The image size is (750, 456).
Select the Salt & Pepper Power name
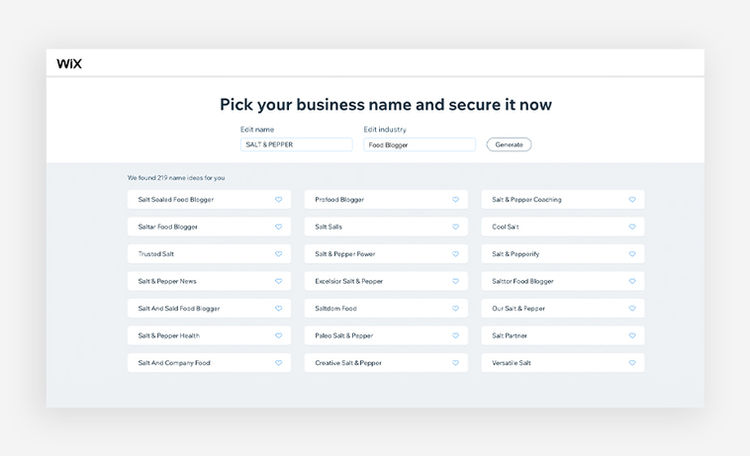386,254
